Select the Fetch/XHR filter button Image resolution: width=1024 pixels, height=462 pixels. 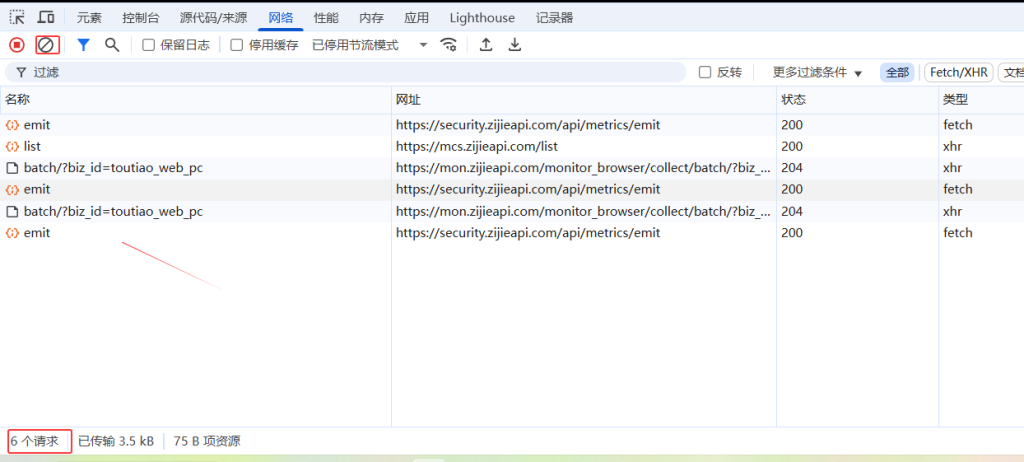(x=959, y=72)
